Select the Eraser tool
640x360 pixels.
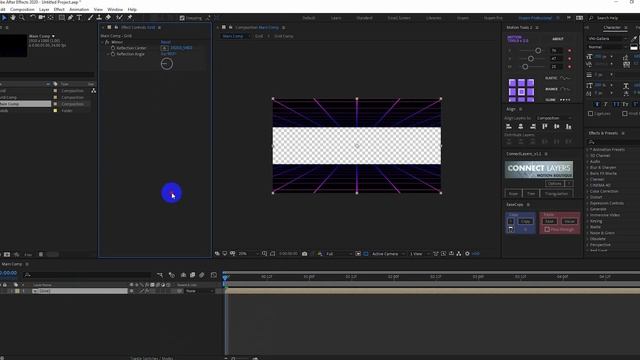[108, 18]
